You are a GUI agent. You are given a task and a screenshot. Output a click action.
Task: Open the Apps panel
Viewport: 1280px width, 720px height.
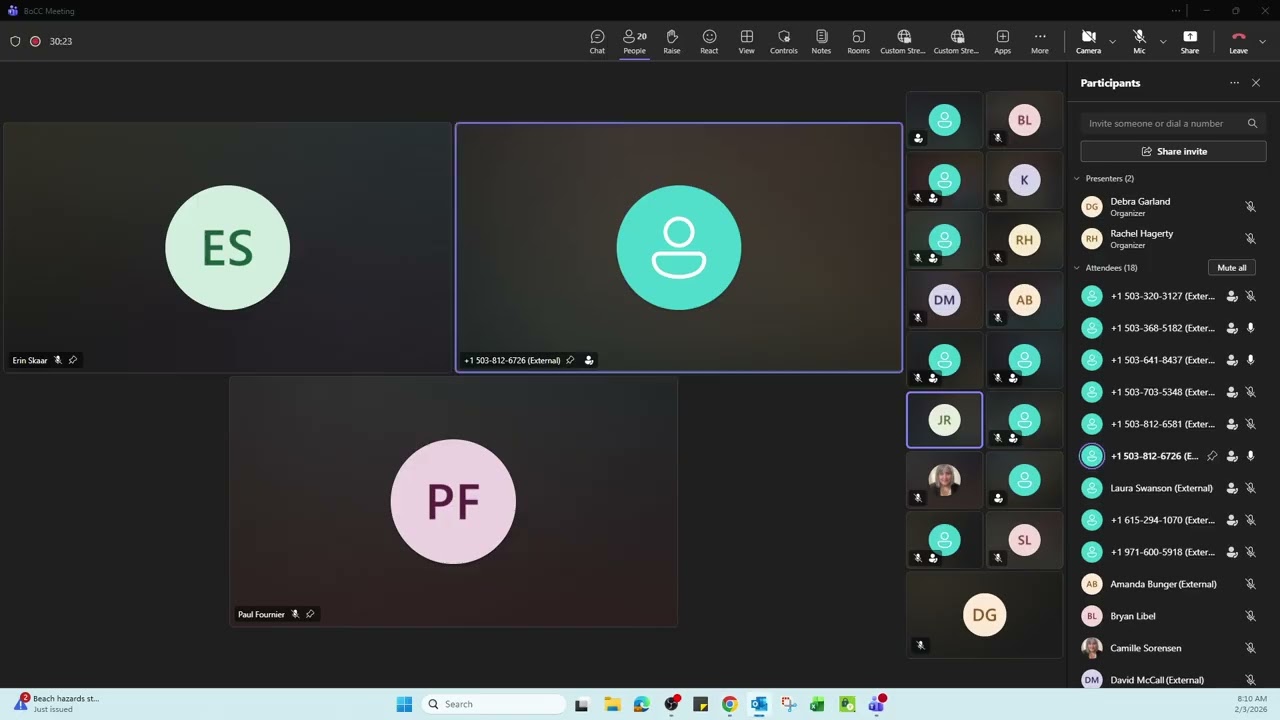(x=1002, y=41)
